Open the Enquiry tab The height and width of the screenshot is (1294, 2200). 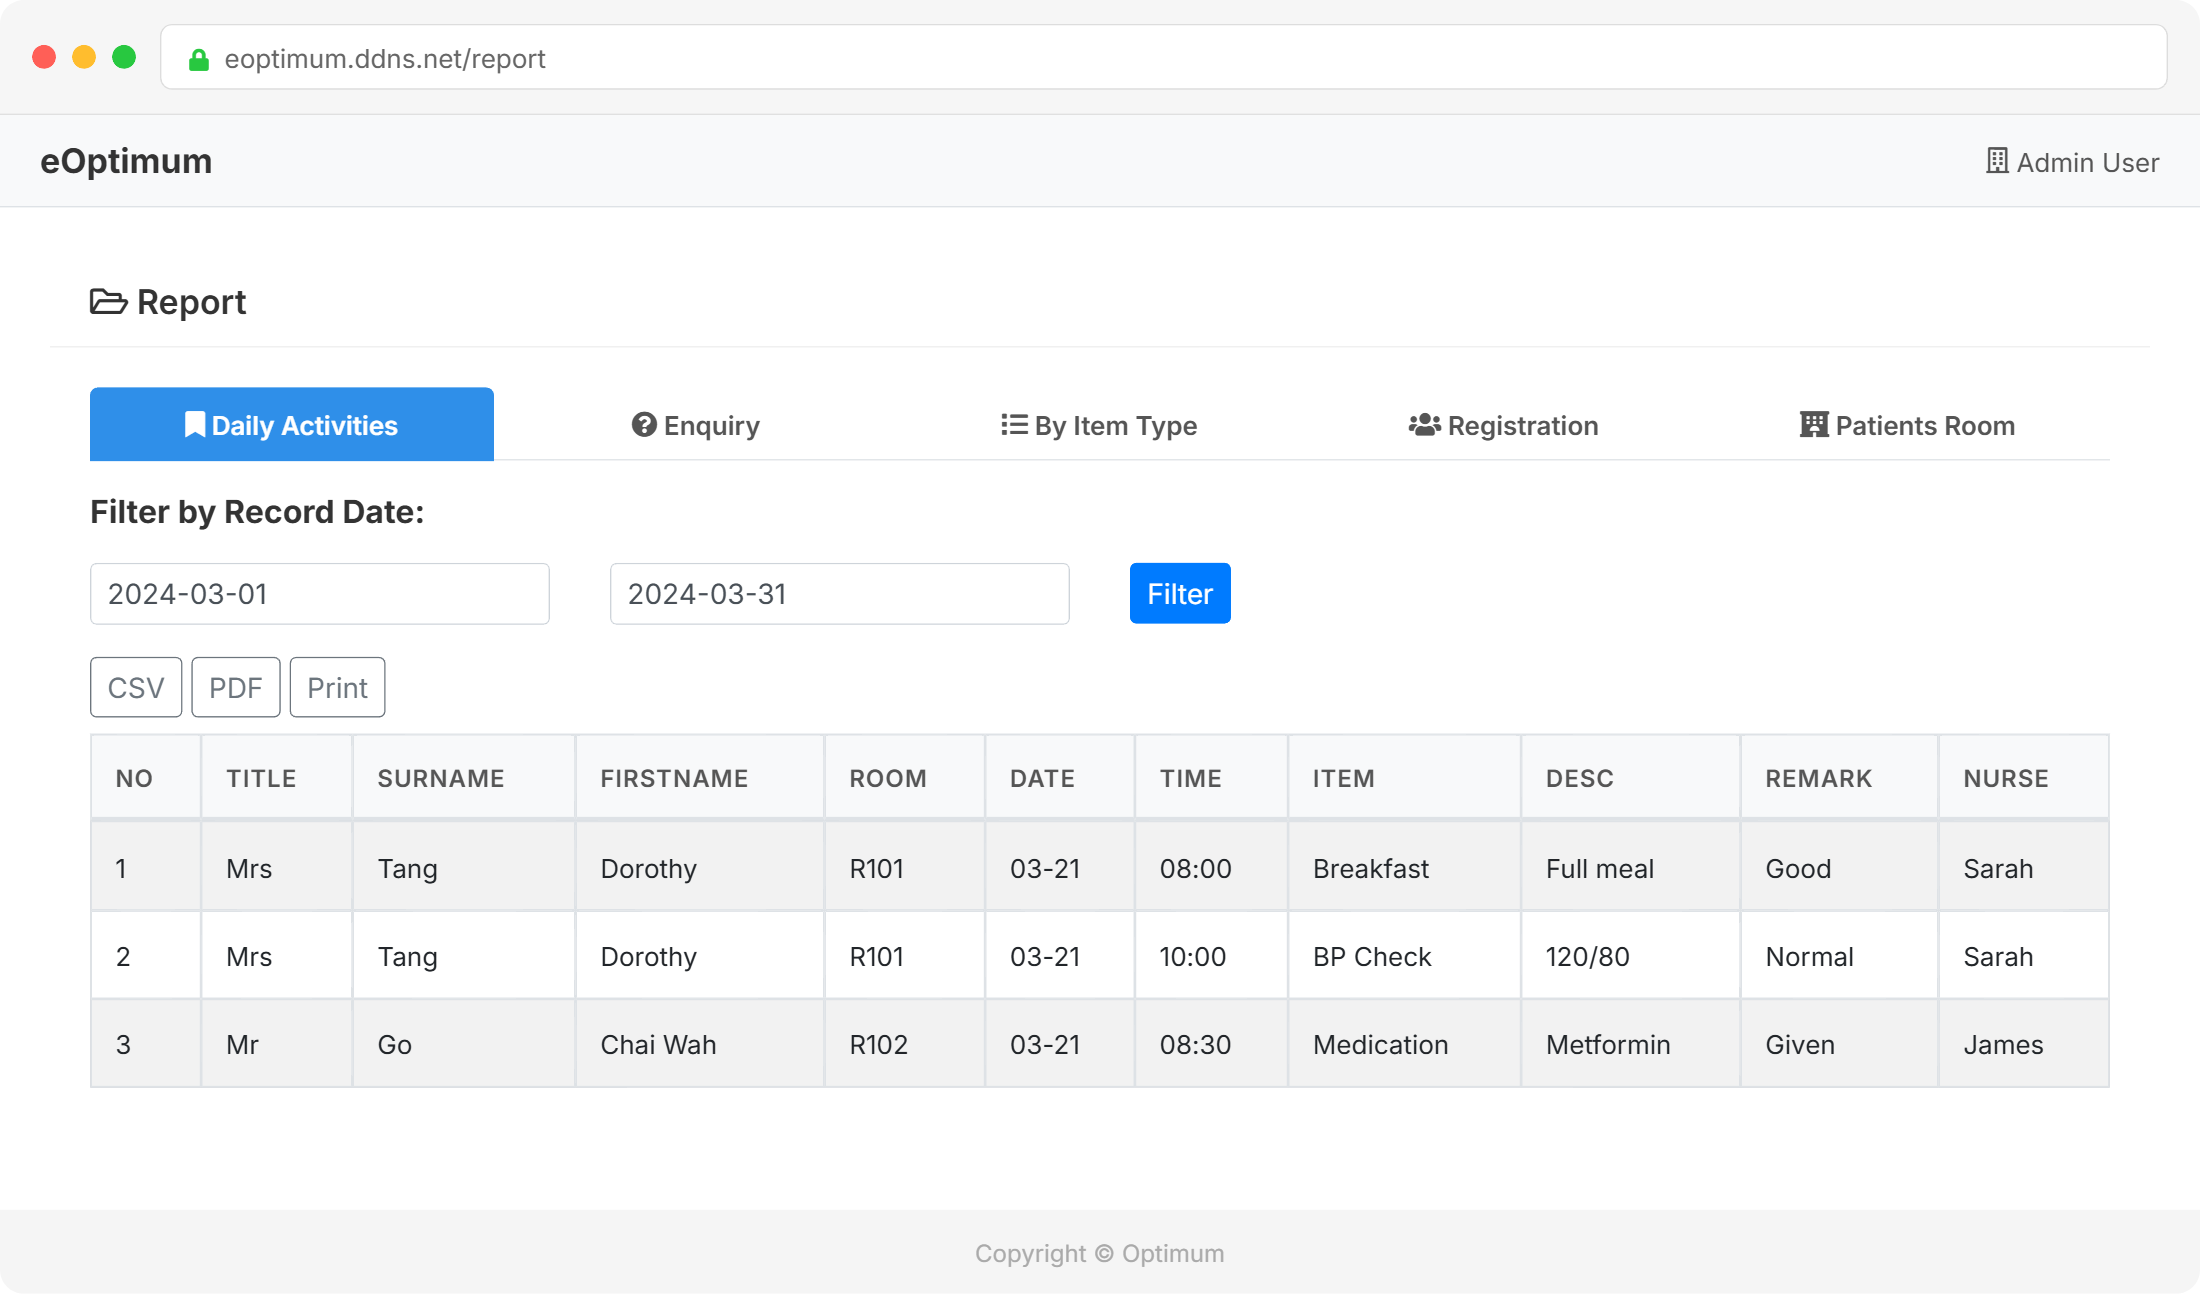pos(696,426)
